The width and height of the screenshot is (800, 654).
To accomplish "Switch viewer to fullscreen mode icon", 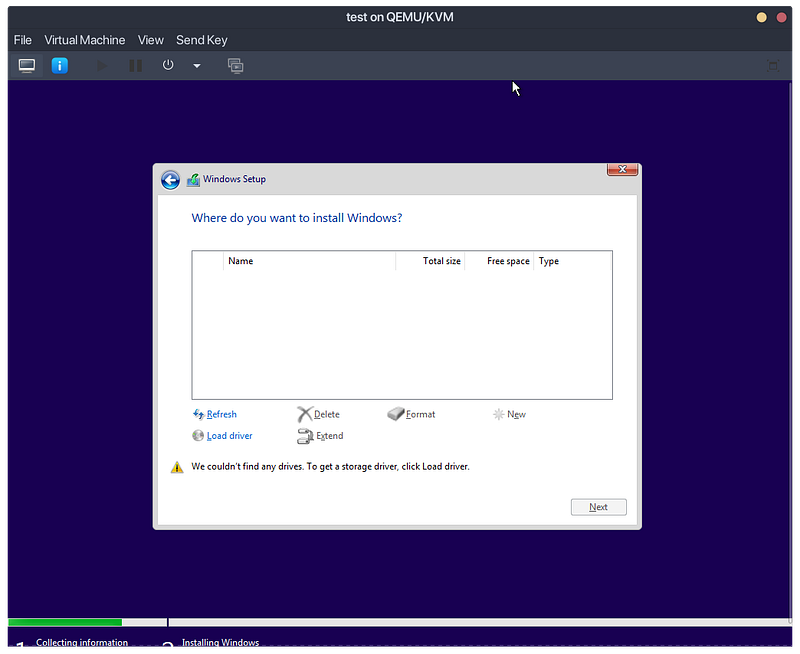I will coord(773,66).
